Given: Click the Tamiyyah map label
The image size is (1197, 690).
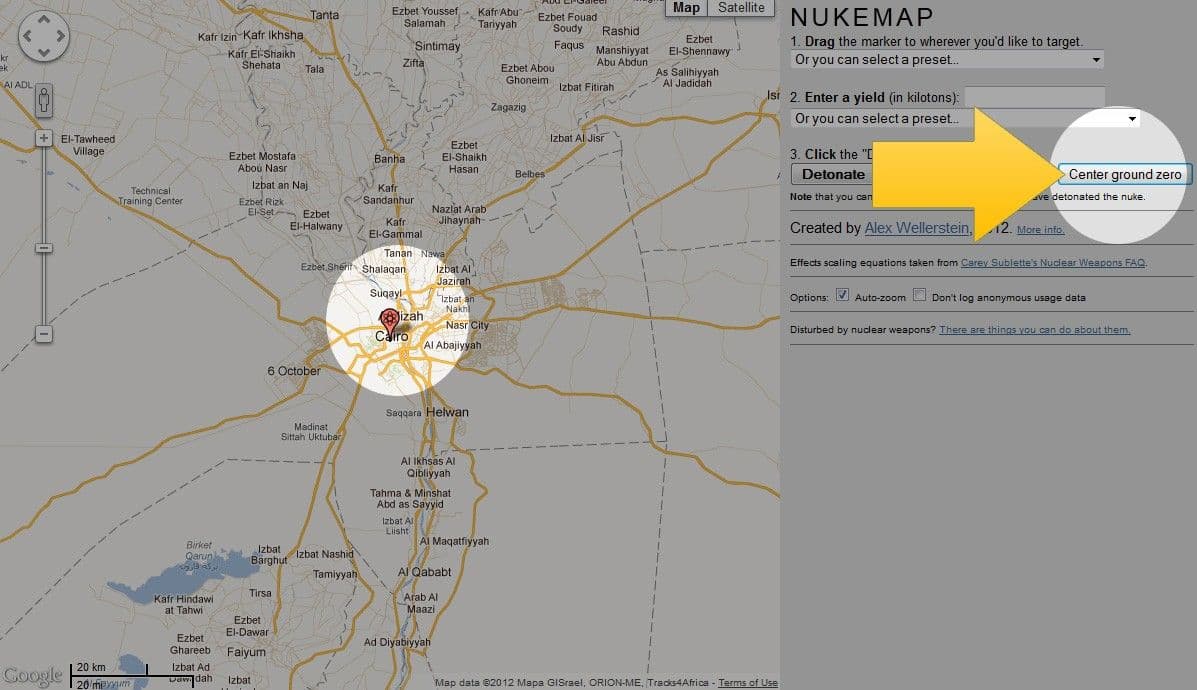Looking at the screenshot, I should 335,574.
